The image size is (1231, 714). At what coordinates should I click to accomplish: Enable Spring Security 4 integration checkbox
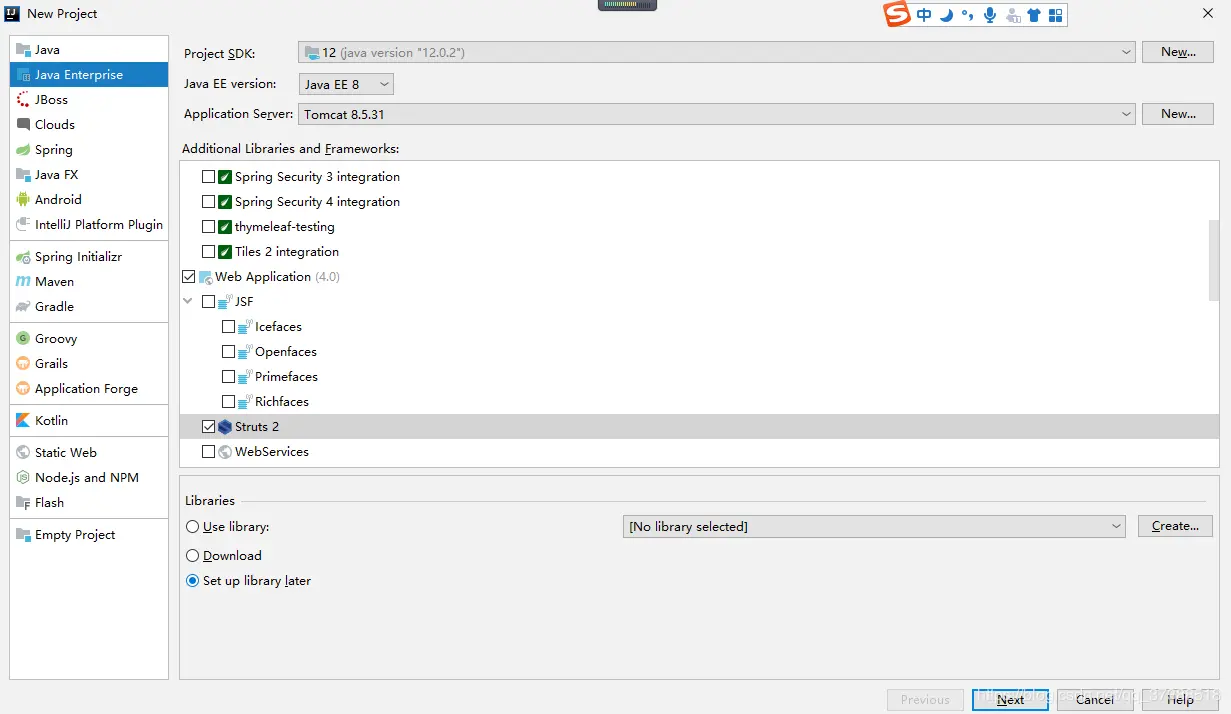coord(208,201)
